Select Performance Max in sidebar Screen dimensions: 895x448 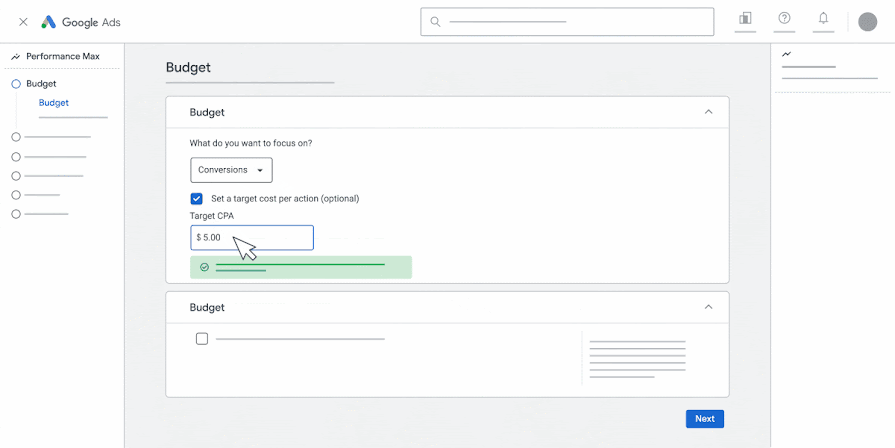coord(63,56)
